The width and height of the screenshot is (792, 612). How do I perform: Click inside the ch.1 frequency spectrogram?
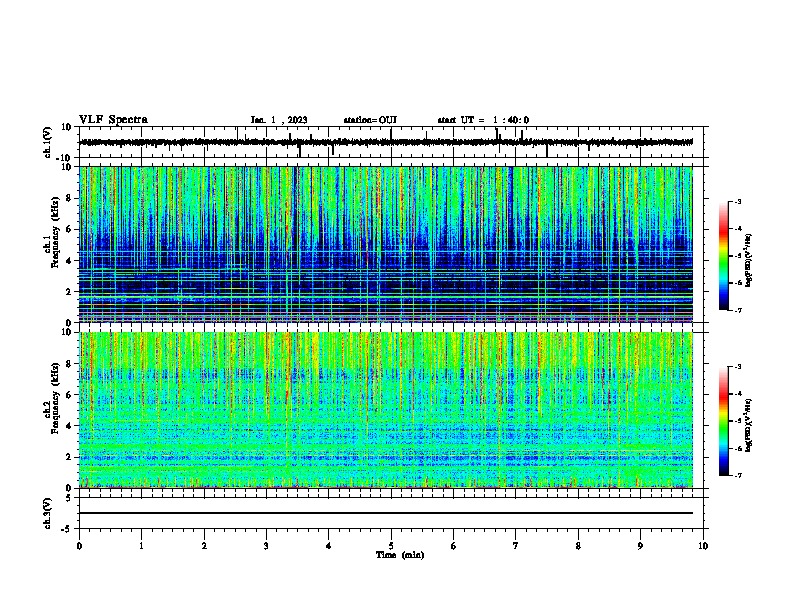click(386, 244)
